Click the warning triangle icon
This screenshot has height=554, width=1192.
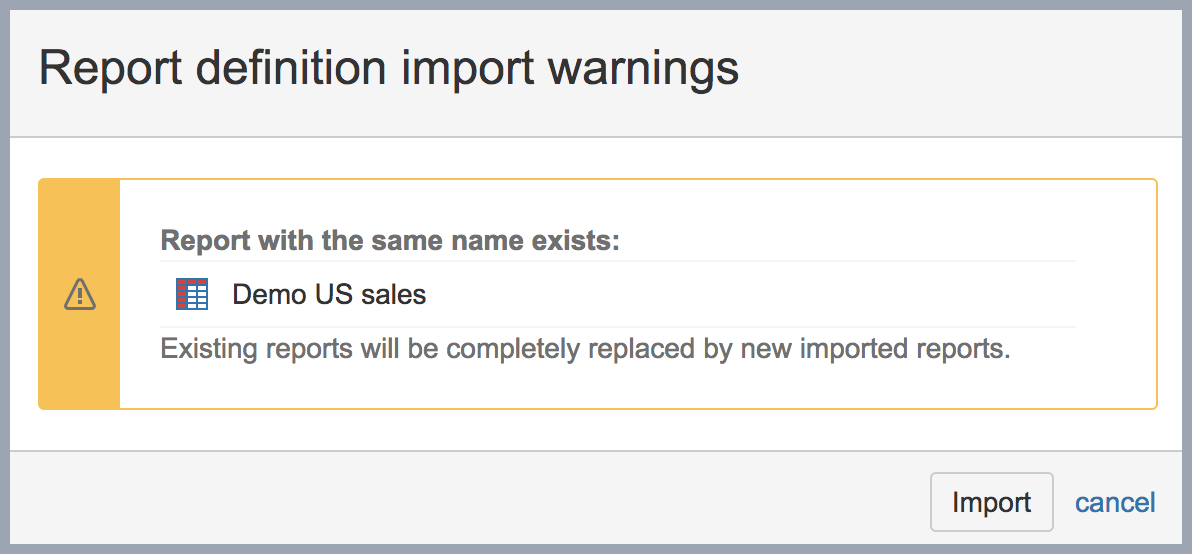click(79, 294)
